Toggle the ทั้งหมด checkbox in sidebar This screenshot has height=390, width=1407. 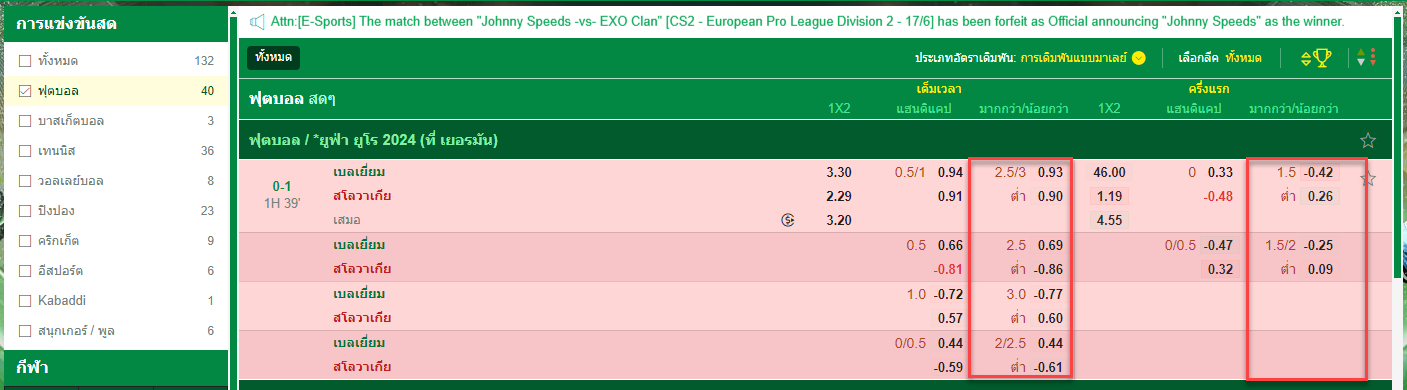[x=25, y=61]
